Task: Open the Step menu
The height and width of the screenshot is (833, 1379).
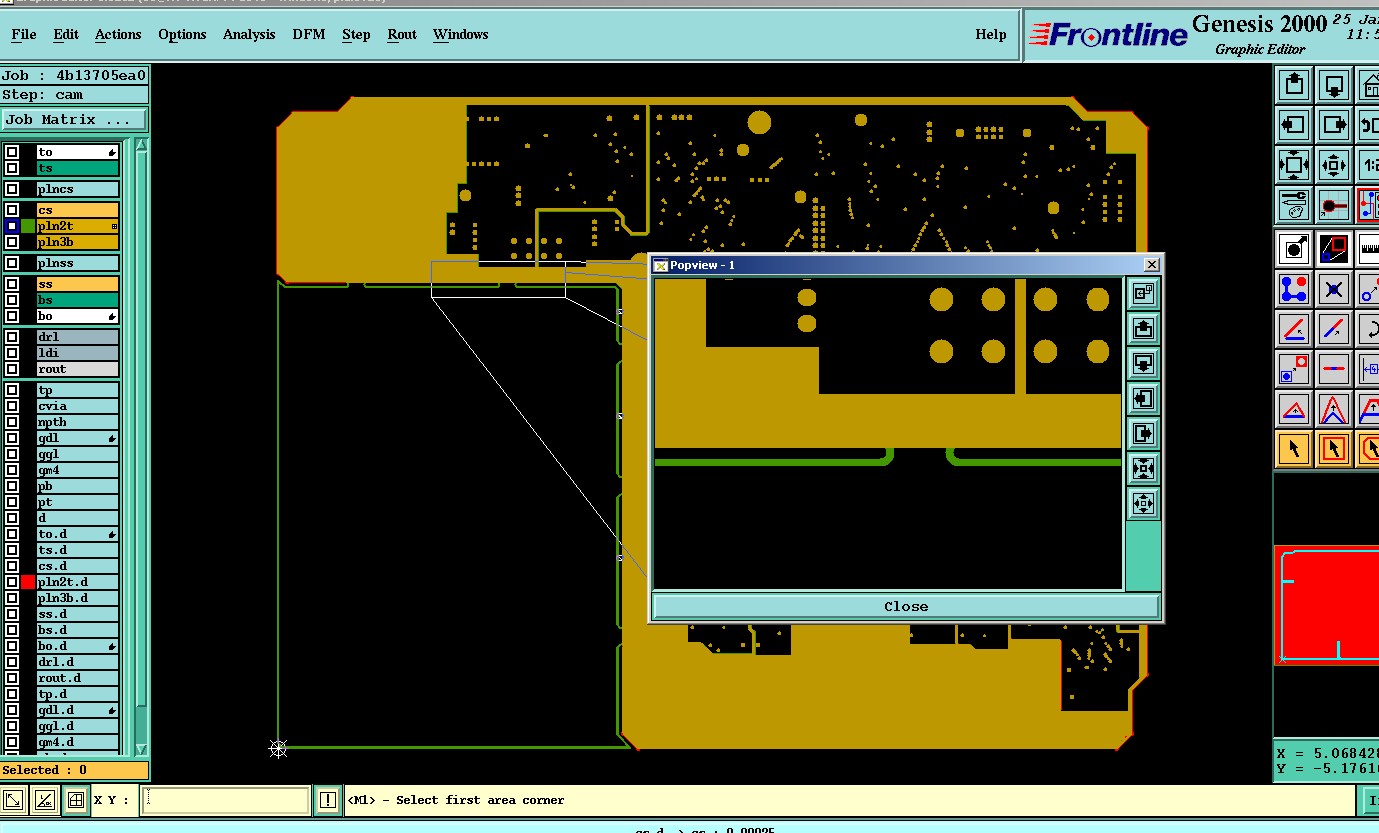Action: [356, 34]
